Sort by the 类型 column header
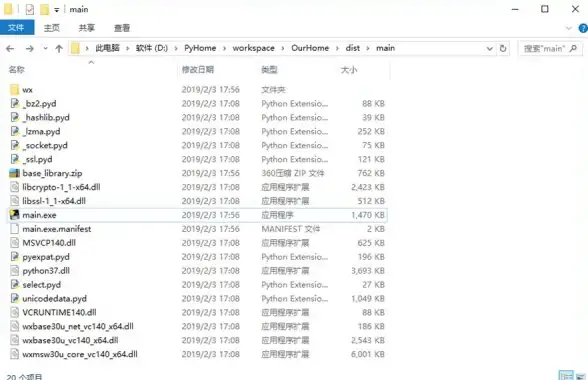The height and width of the screenshot is (380, 588). tap(269, 69)
